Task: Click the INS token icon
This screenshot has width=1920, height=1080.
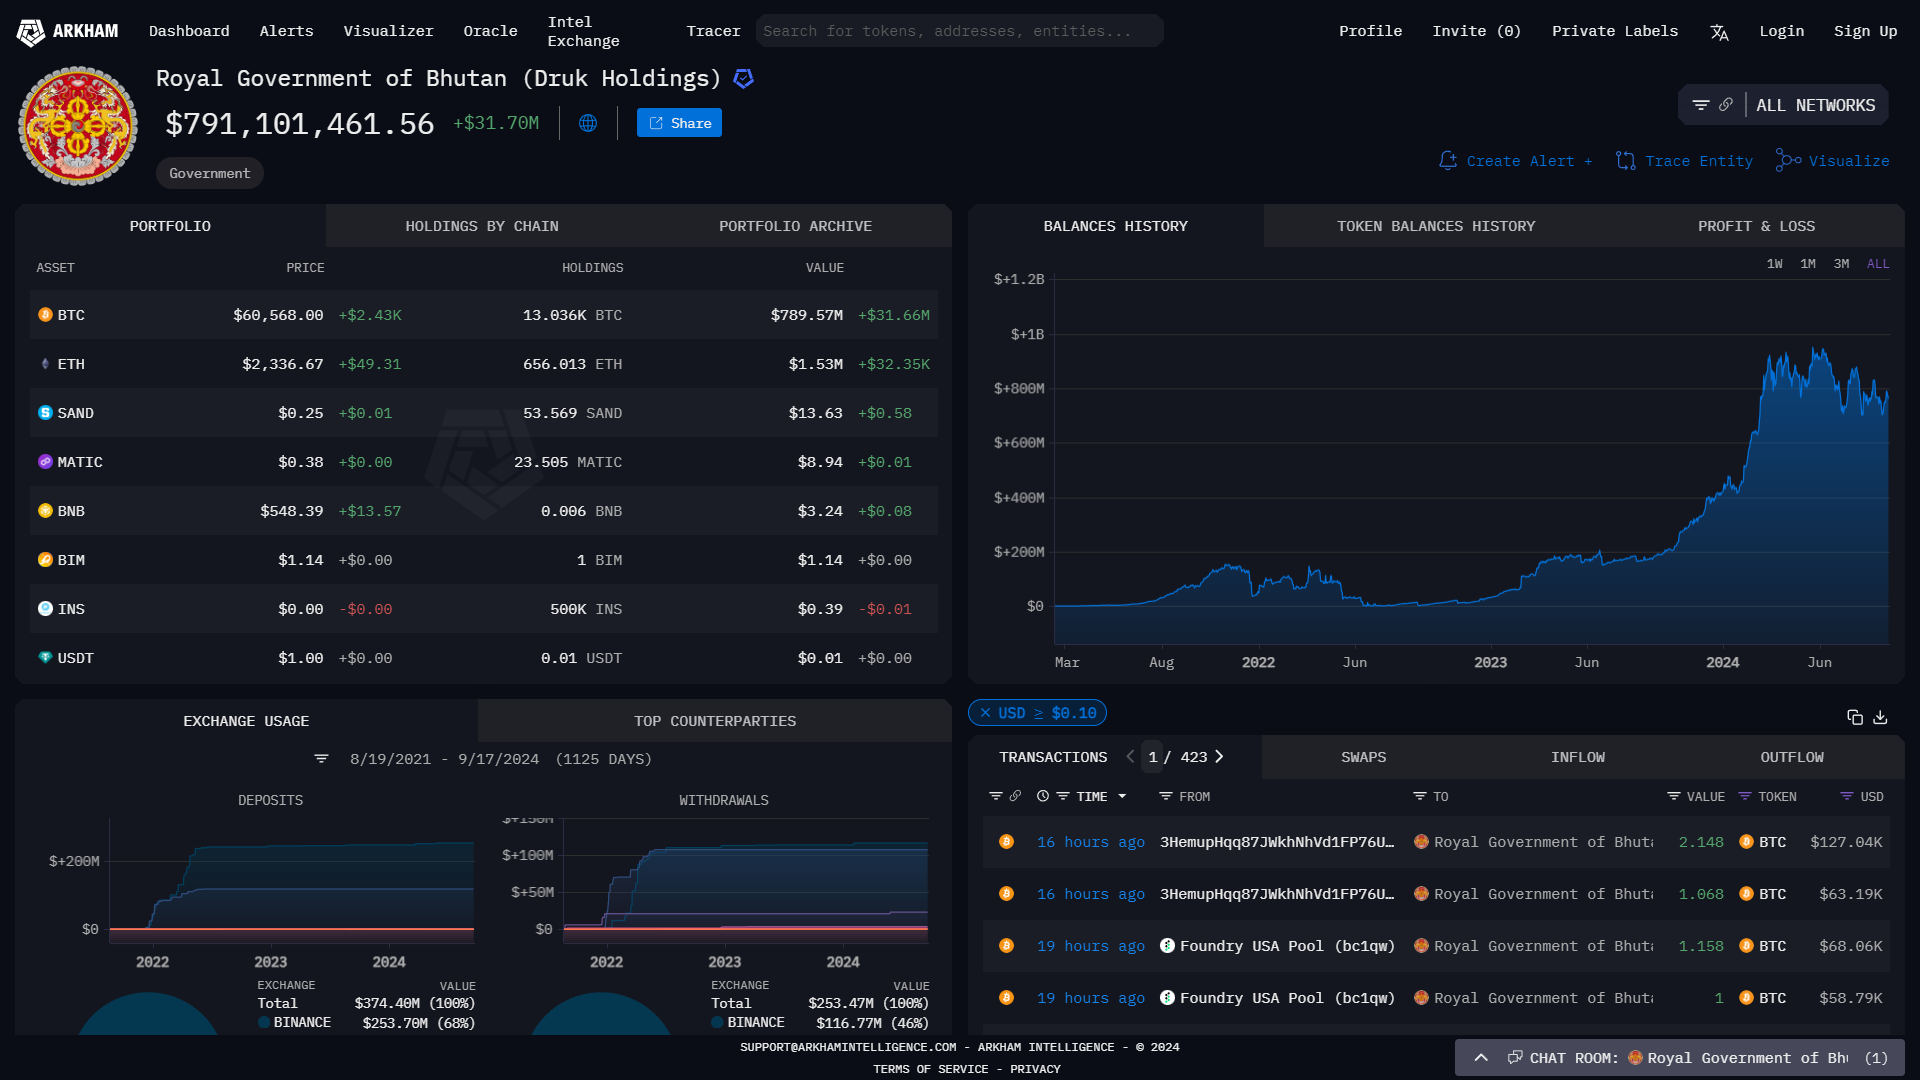Action: coord(45,609)
